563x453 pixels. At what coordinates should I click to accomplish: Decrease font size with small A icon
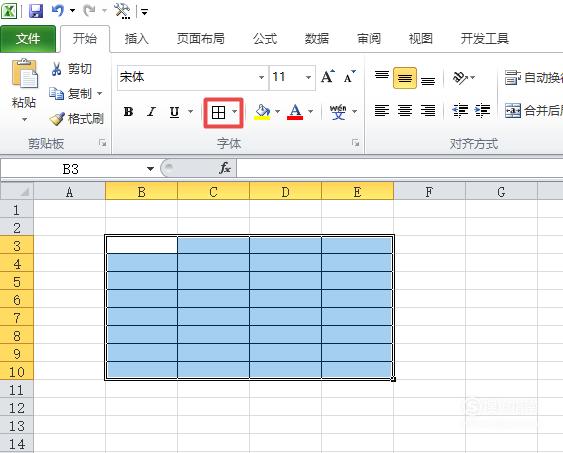point(349,76)
